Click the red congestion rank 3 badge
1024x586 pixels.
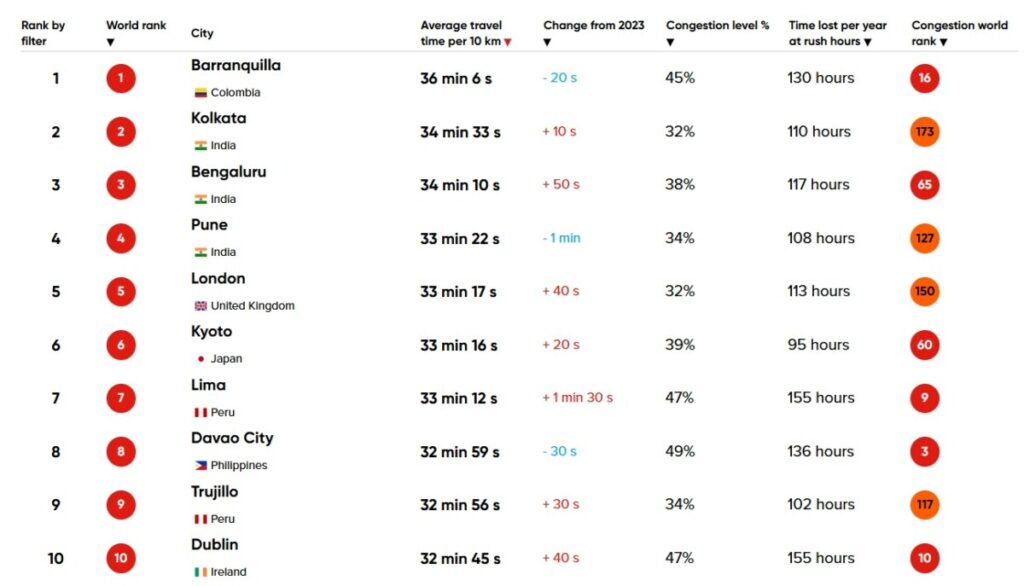tap(924, 452)
